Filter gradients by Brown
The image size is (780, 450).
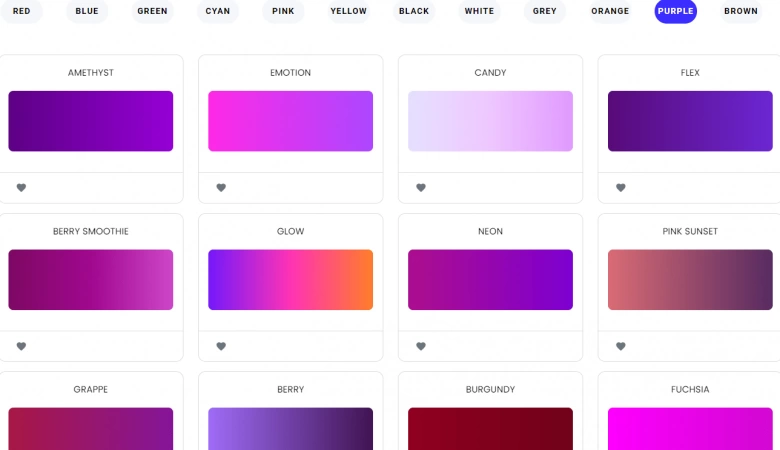(x=741, y=11)
